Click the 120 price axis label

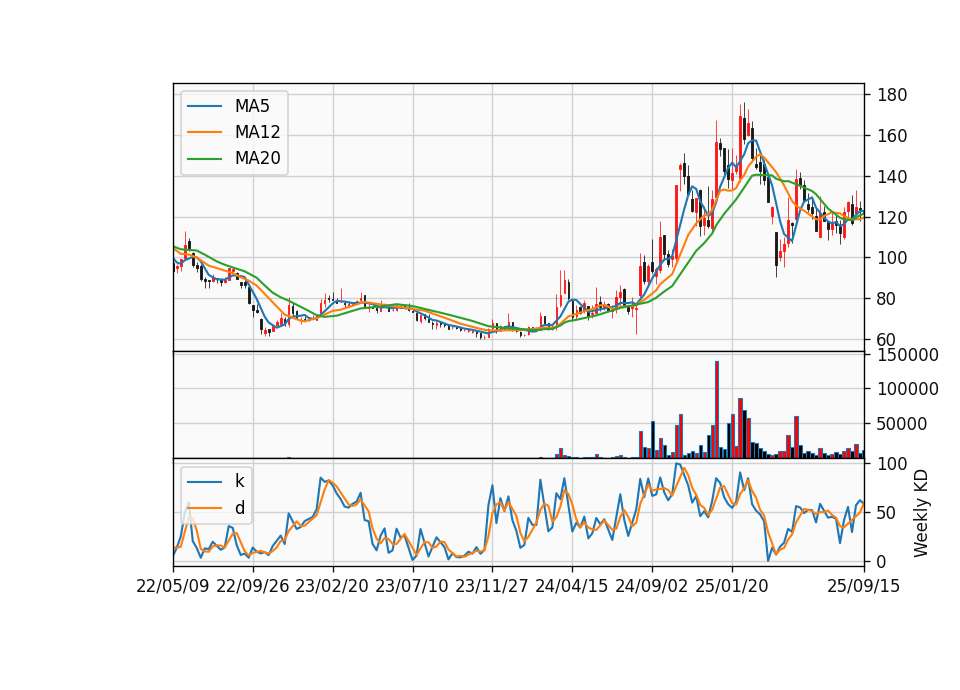tap(892, 217)
